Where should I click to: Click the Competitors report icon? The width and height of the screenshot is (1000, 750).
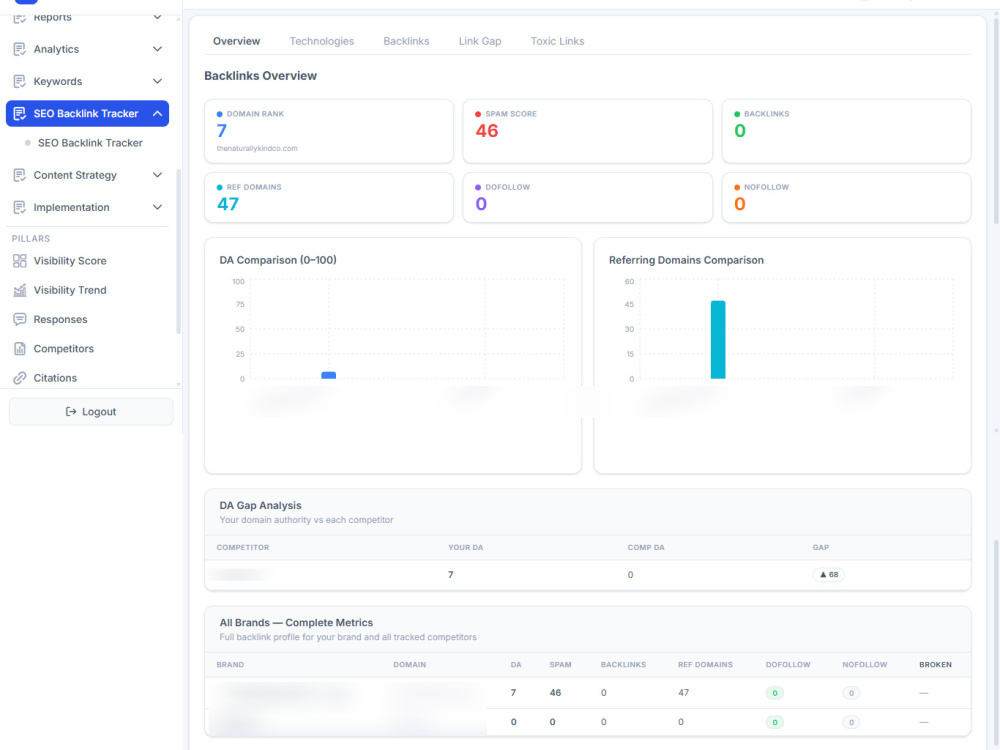tap(20, 349)
